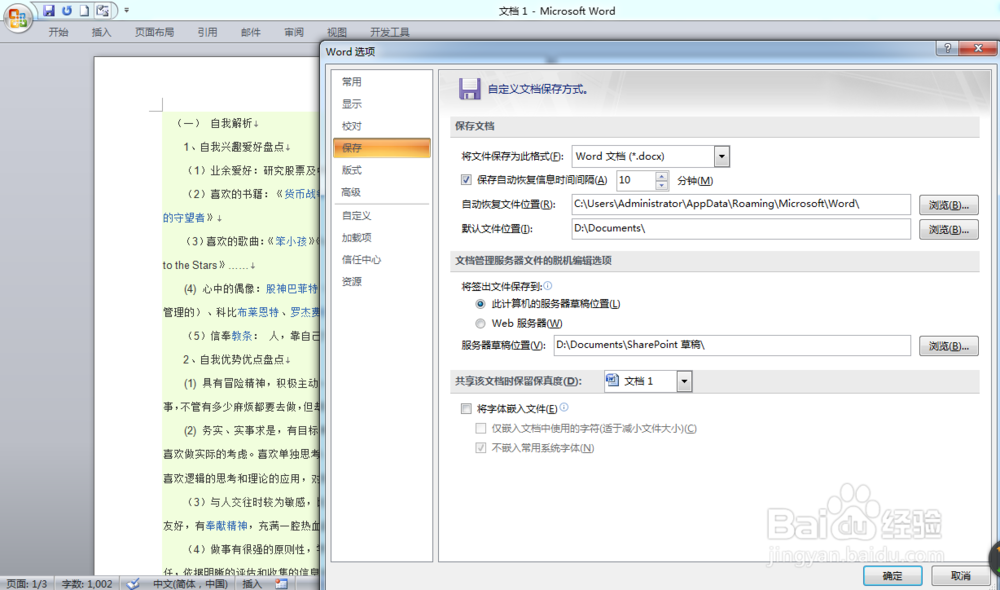1000x590 pixels.
Task: Open the Office button menu
Action: click(17, 17)
